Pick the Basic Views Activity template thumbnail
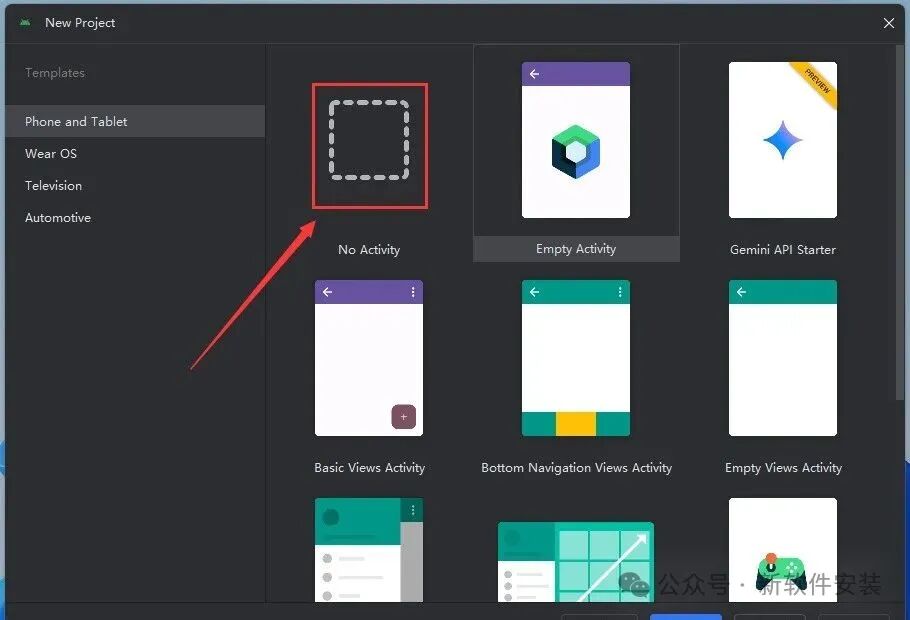This screenshot has height=620, width=910. 369,358
